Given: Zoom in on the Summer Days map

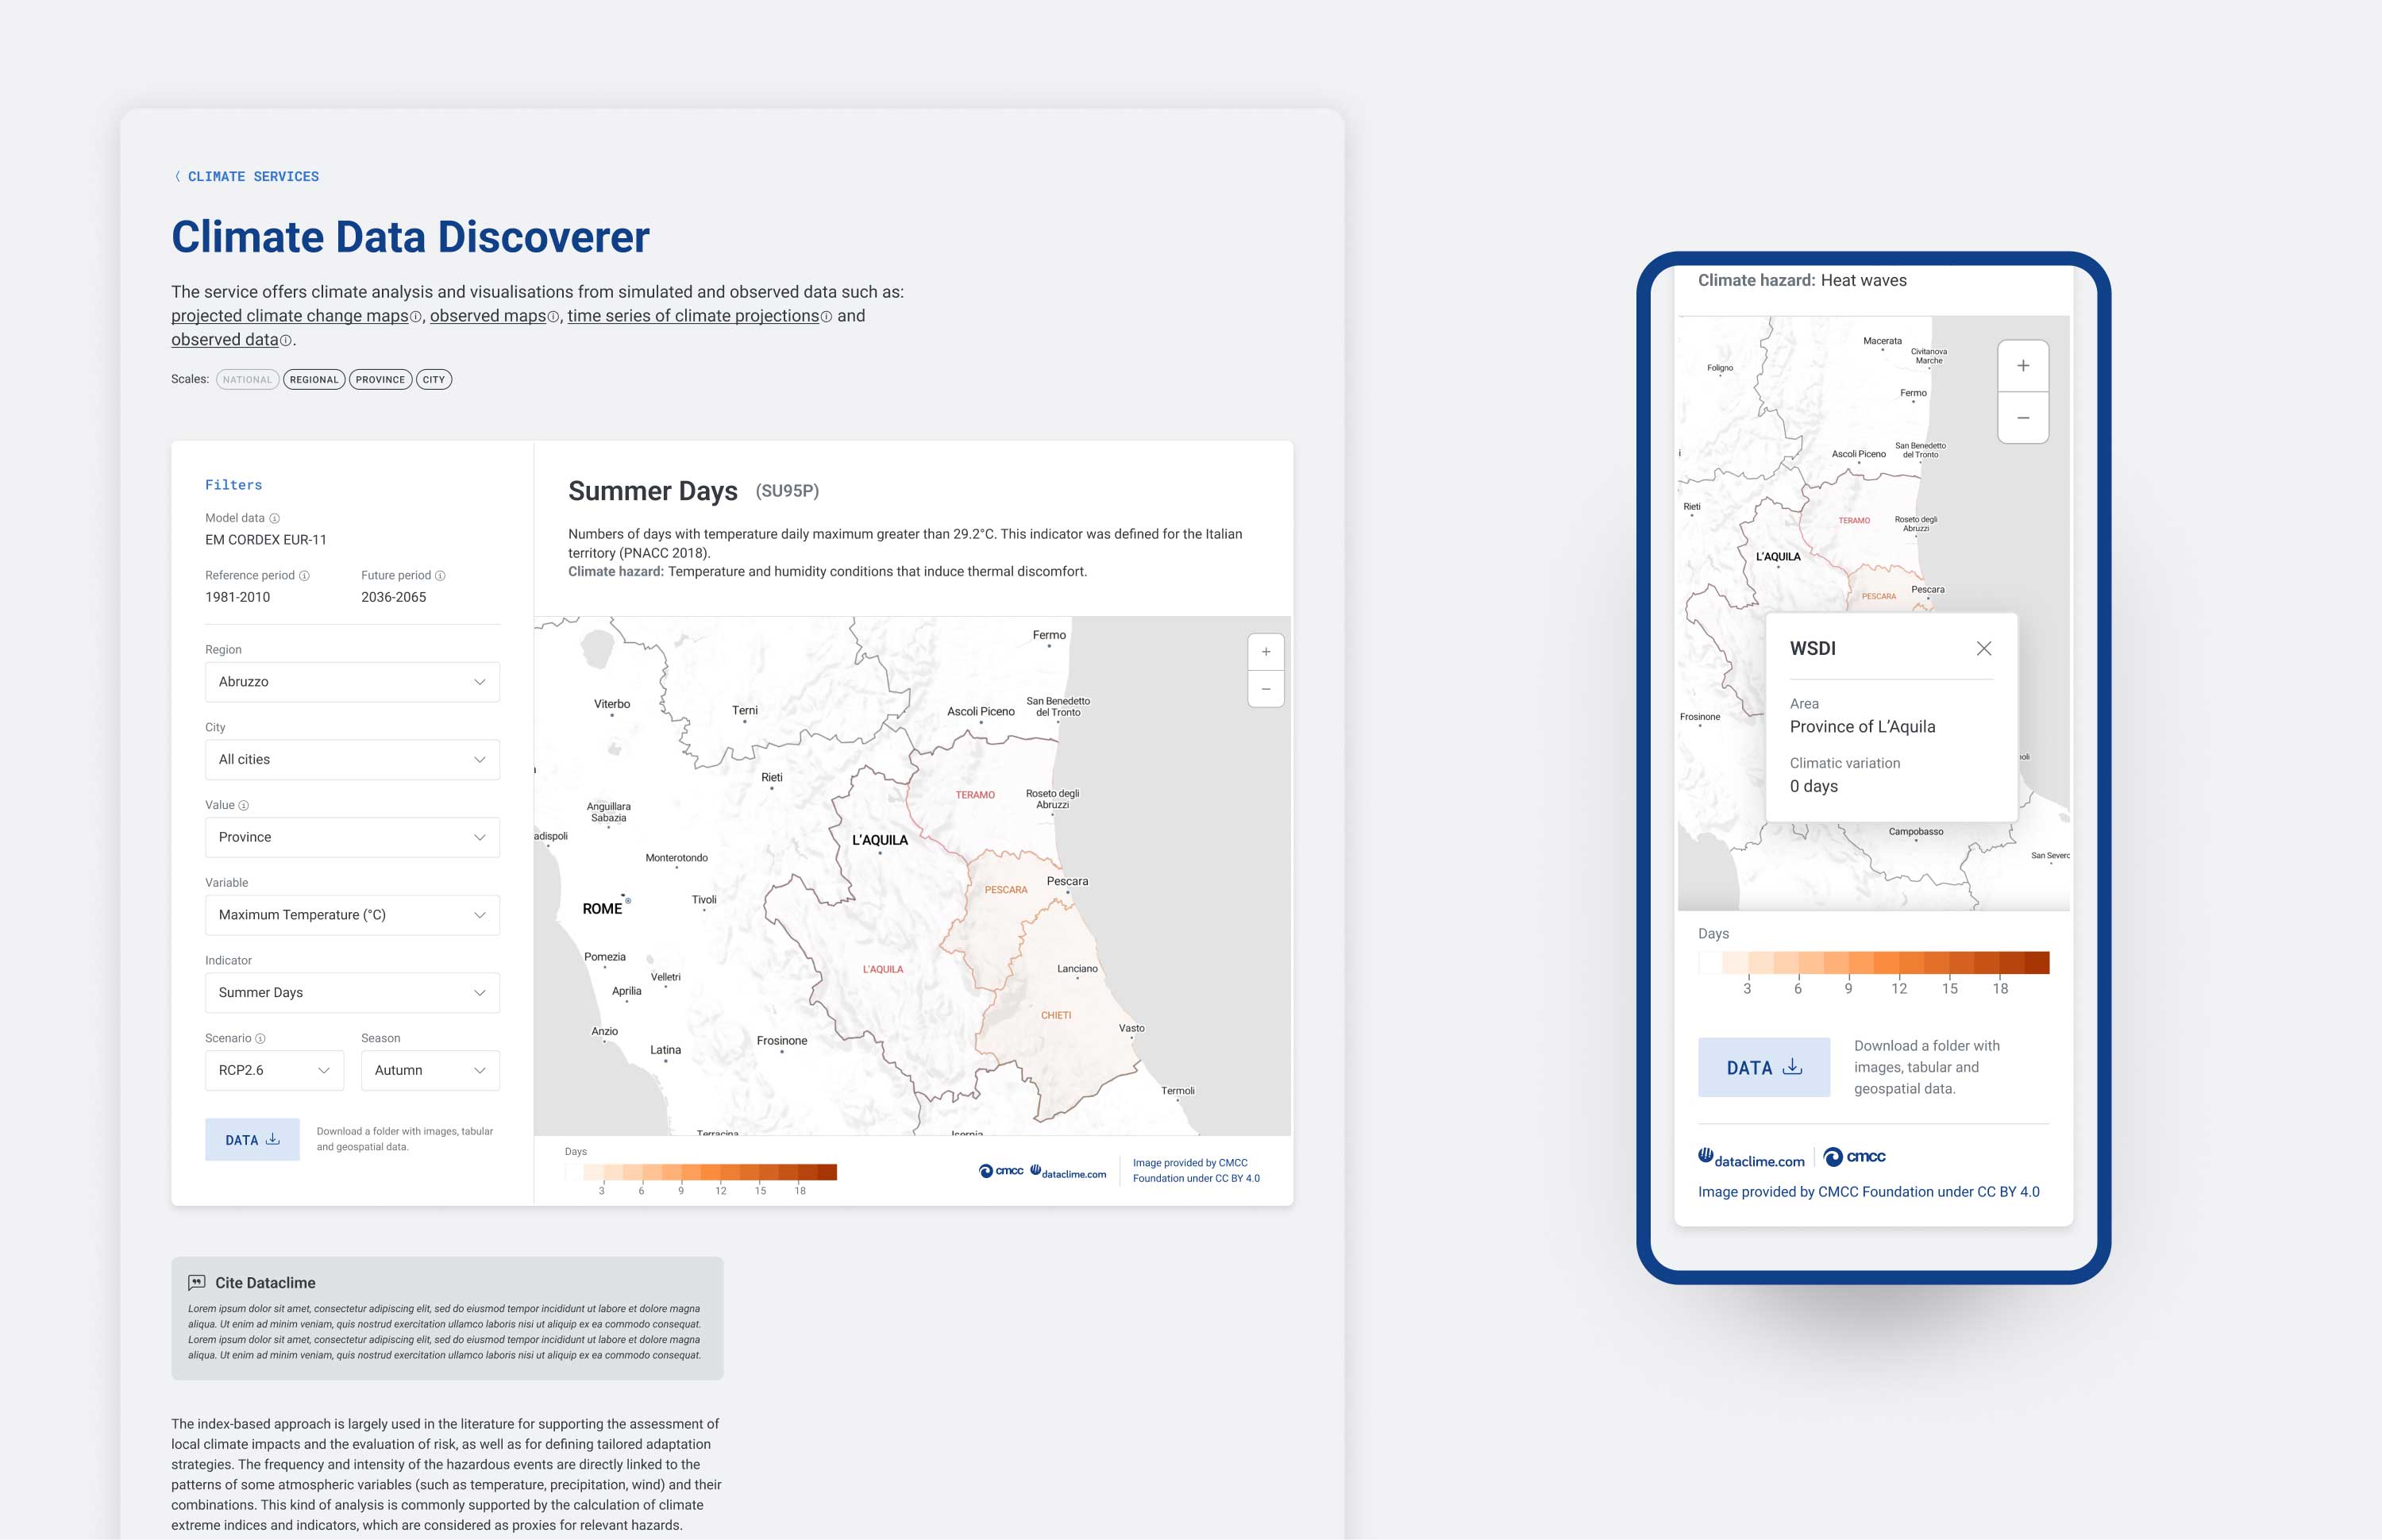Looking at the screenshot, I should [x=1266, y=652].
